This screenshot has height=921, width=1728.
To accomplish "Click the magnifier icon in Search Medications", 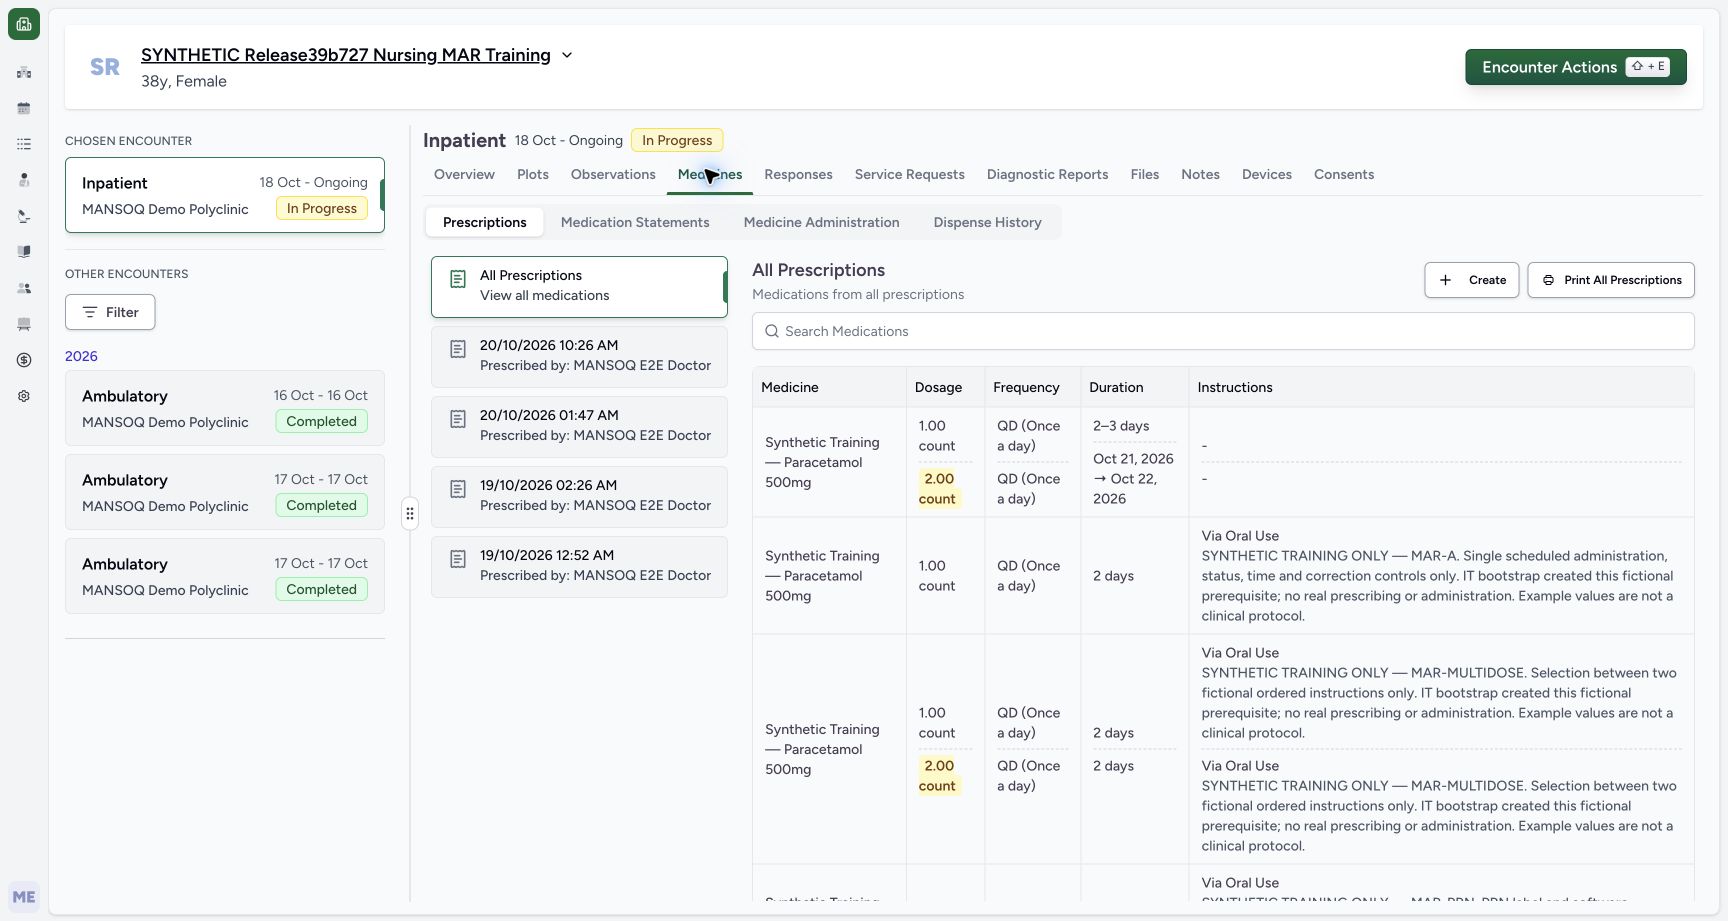I will tap(772, 331).
